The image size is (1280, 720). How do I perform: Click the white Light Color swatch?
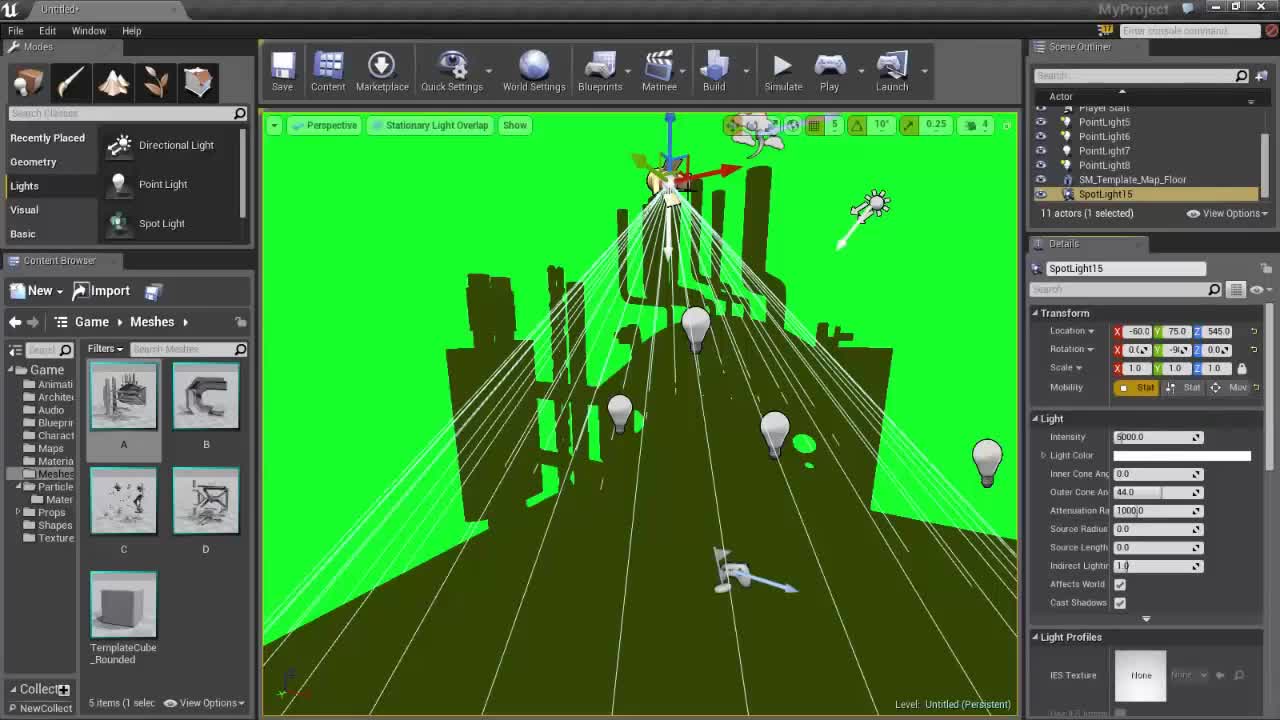pos(1182,456)
